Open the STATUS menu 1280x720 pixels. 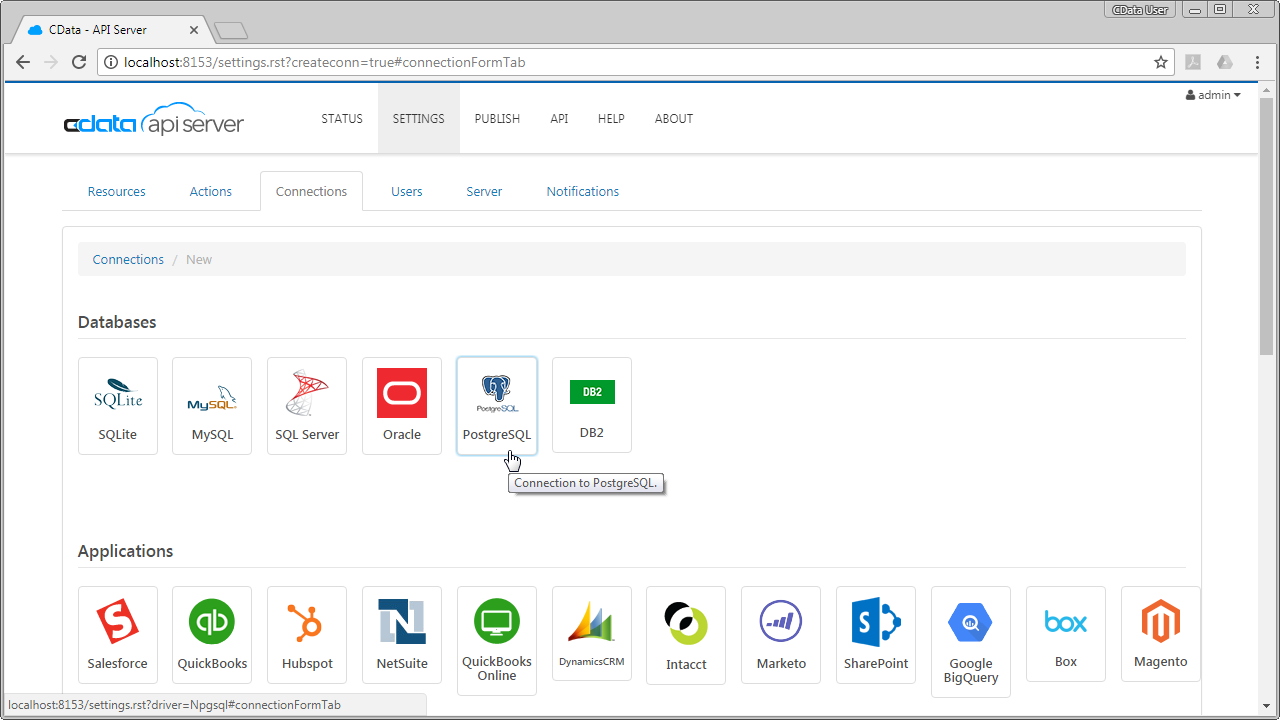342,118
